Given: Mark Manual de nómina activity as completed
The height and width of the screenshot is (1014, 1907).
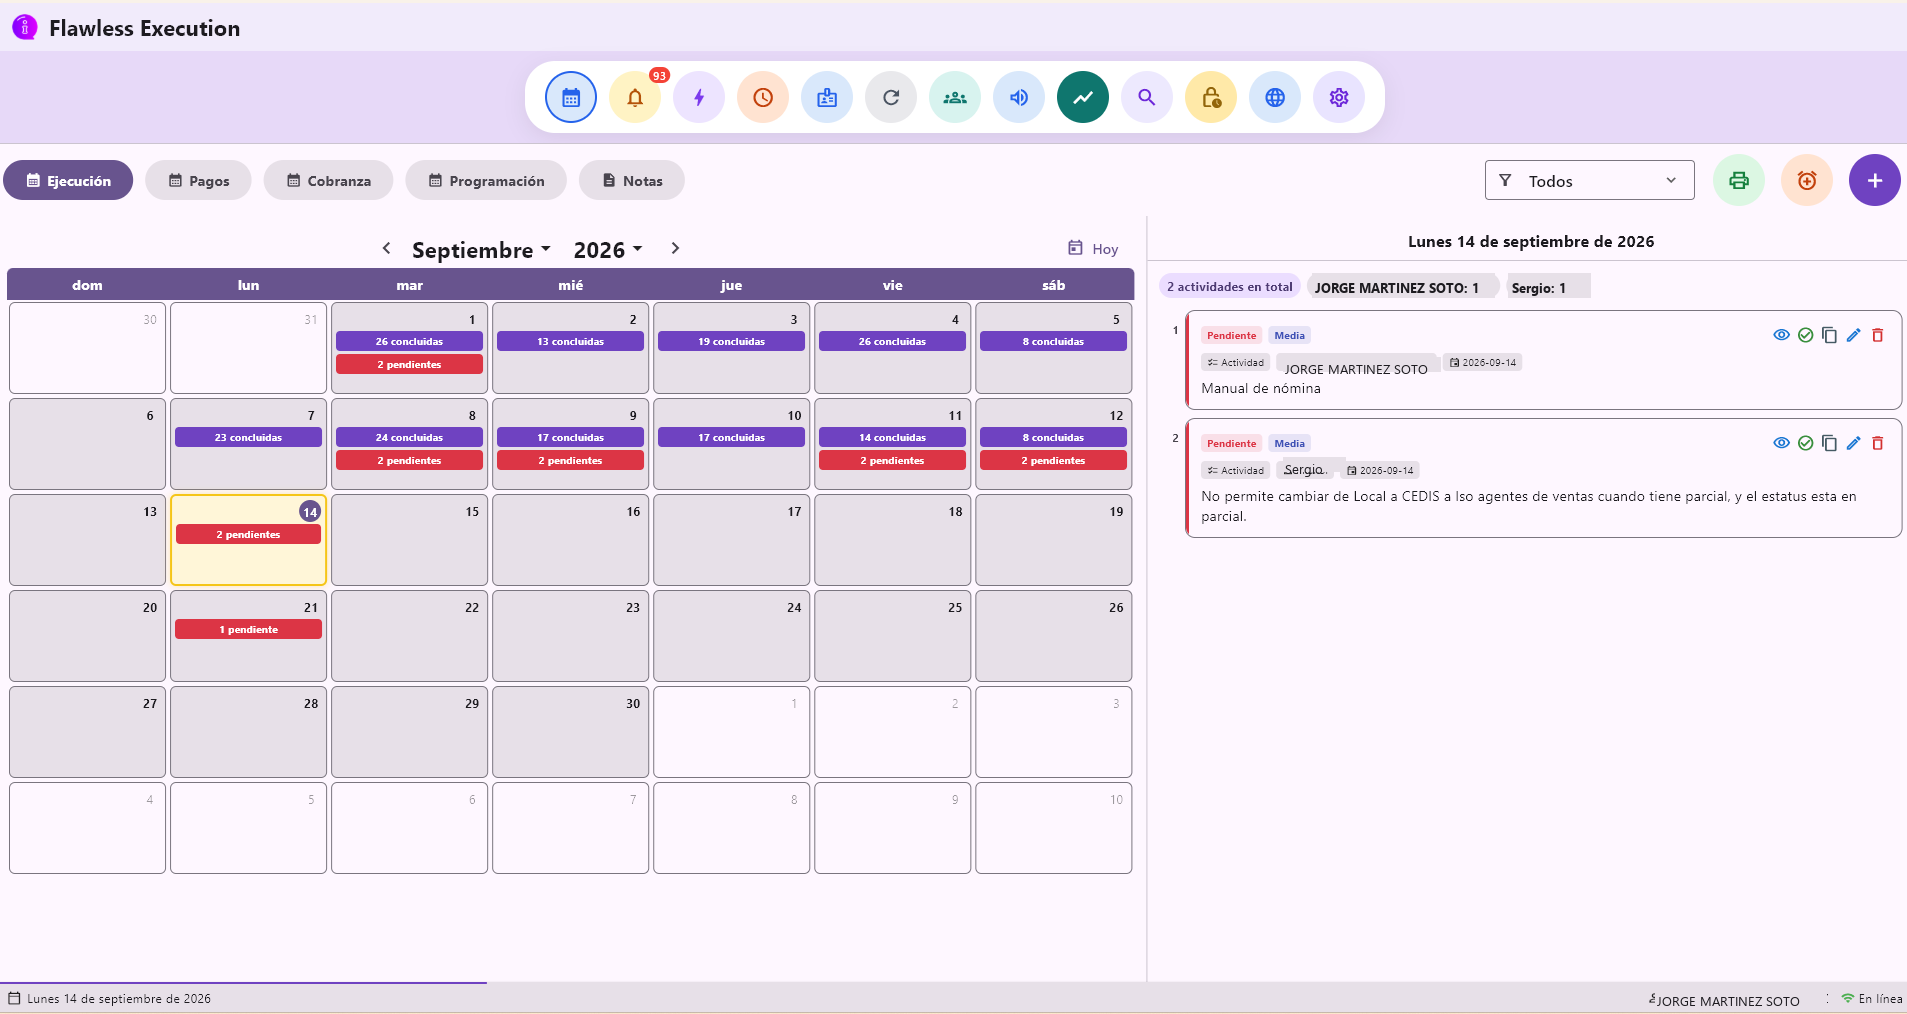Looking at the screenshot, I should (x=1805, y=335).
